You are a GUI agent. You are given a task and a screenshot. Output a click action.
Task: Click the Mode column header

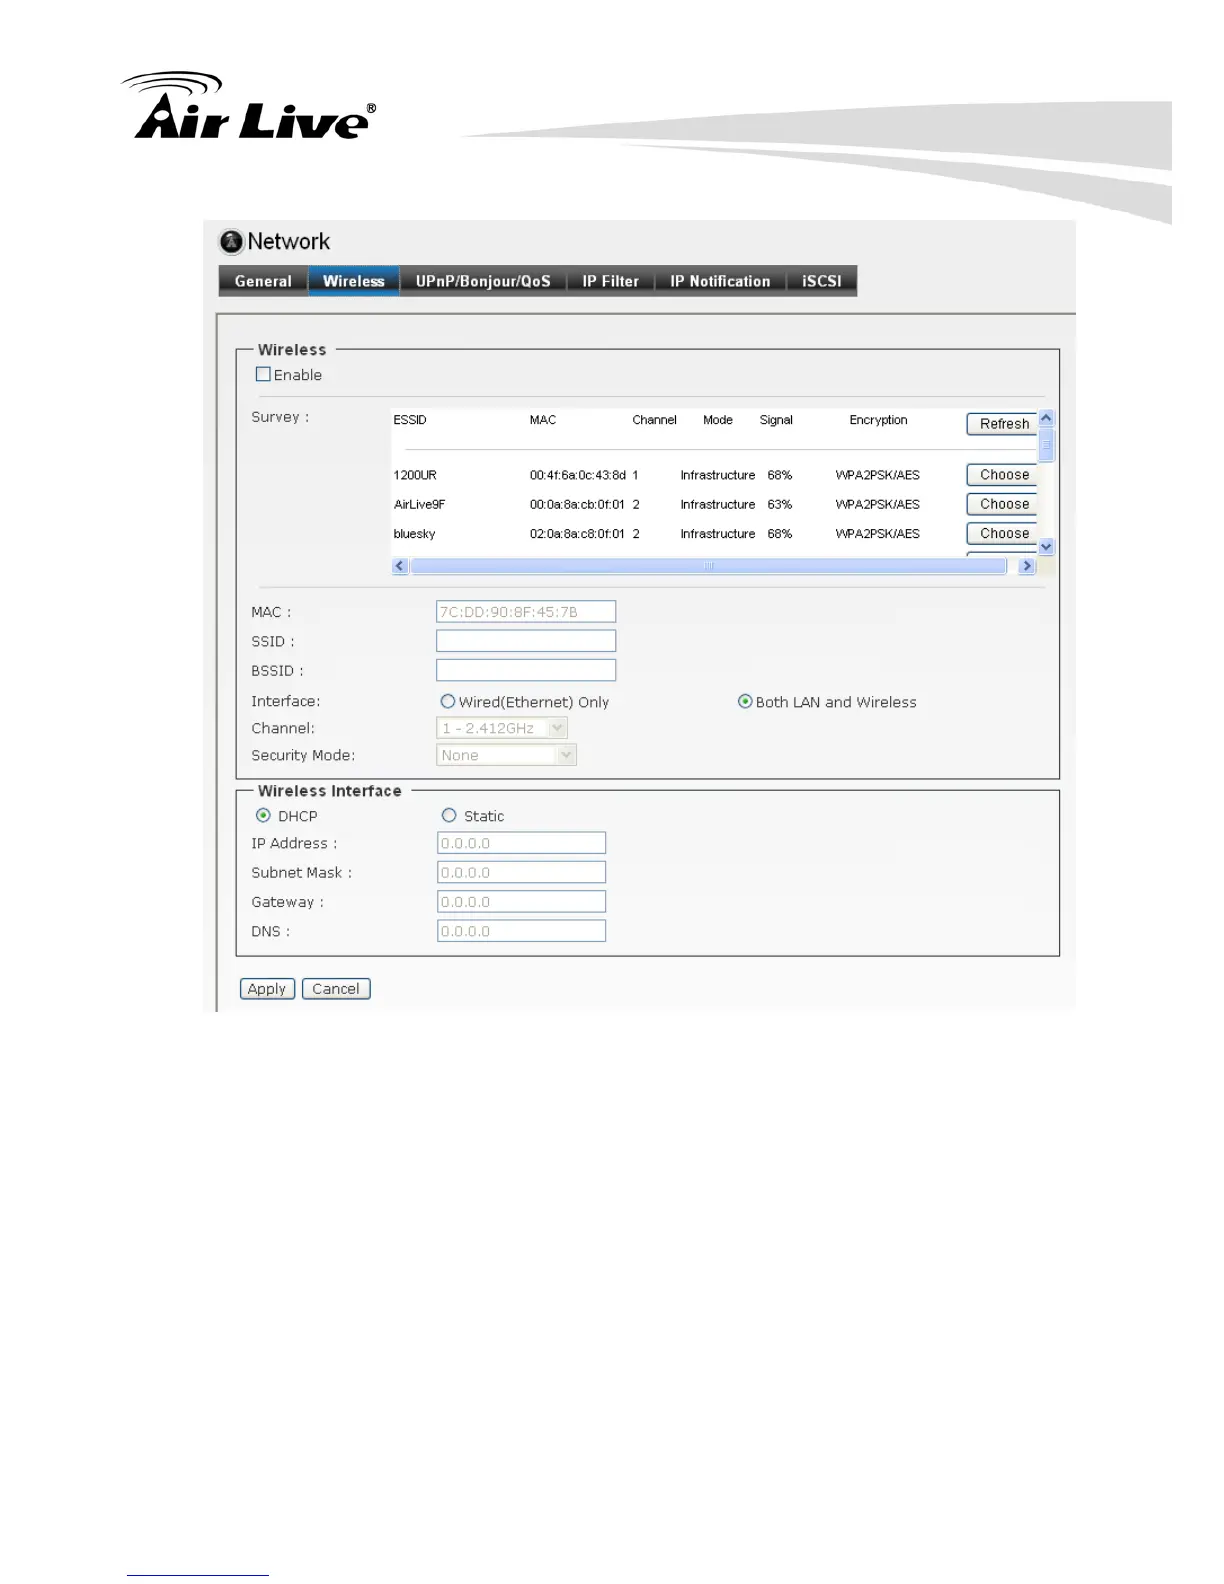click(718, 420)
